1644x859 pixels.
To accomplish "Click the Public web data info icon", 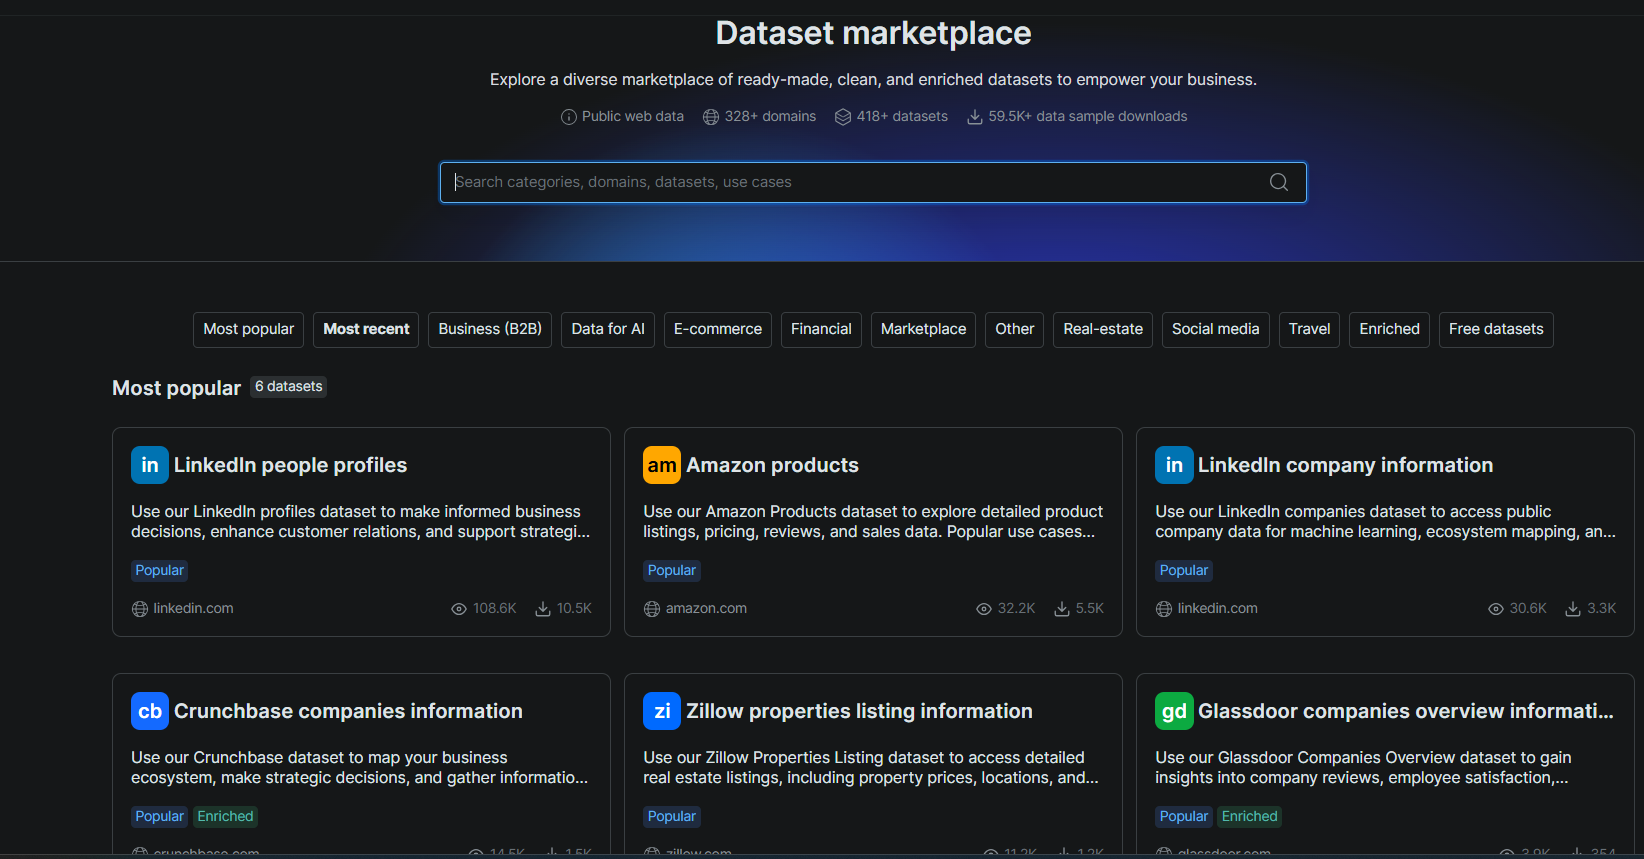I will [x=569, y=117].
